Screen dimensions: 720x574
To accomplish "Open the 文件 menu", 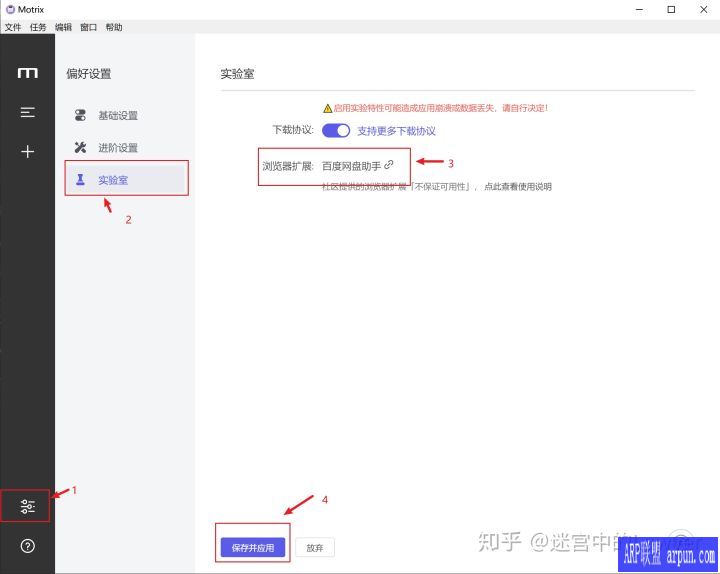I will (x=13, y=27).
